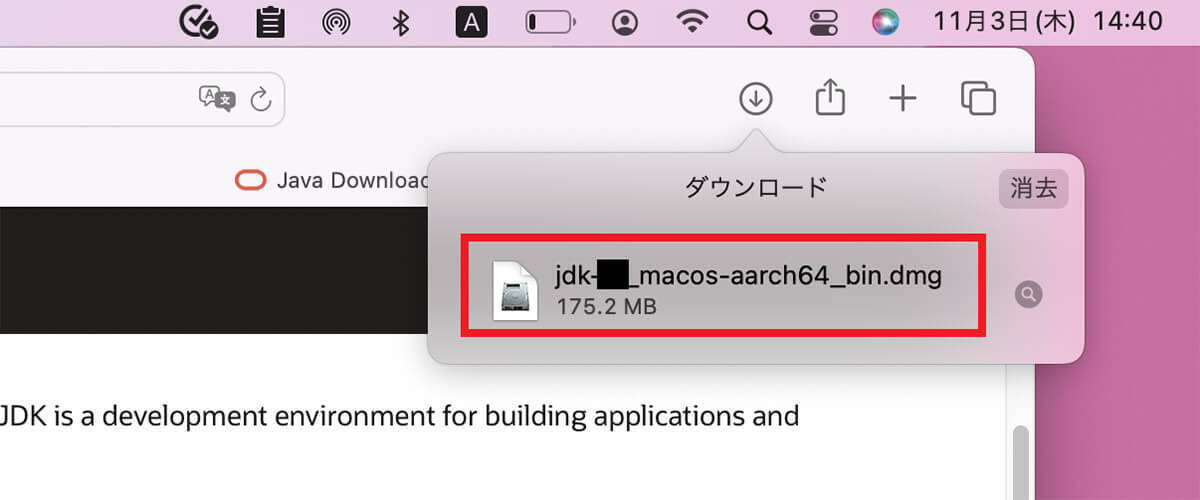The image size is (1200, 500).
Task: Click the 消去 clear button
Action: [1033, 188]
